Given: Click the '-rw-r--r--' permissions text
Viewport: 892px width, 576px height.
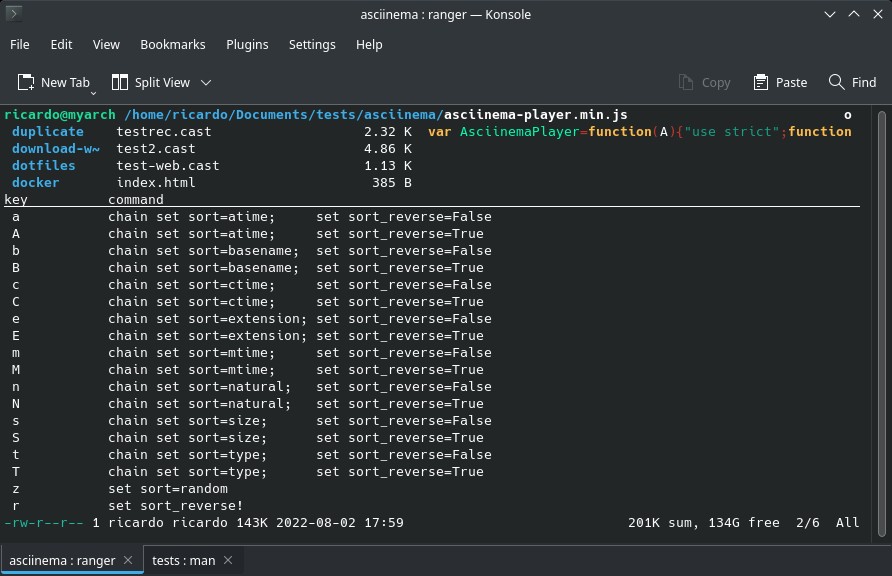Looking at the screenshot, I should tap(43, 523).
